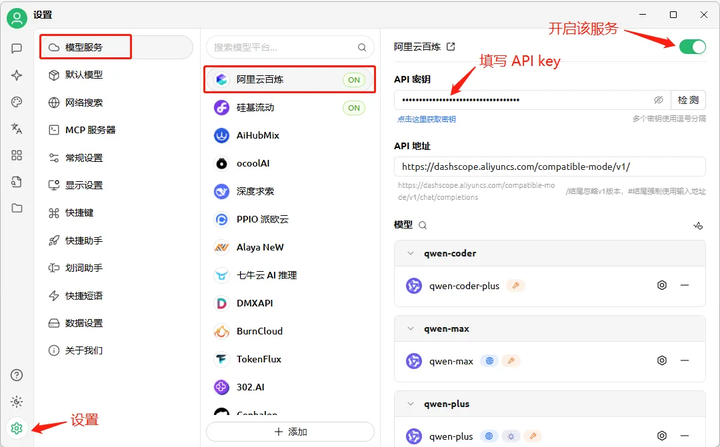Viewport: 720px width, 447px height.
Task: Open 快捷键 settings section
Action: click(x=117, y=213)
